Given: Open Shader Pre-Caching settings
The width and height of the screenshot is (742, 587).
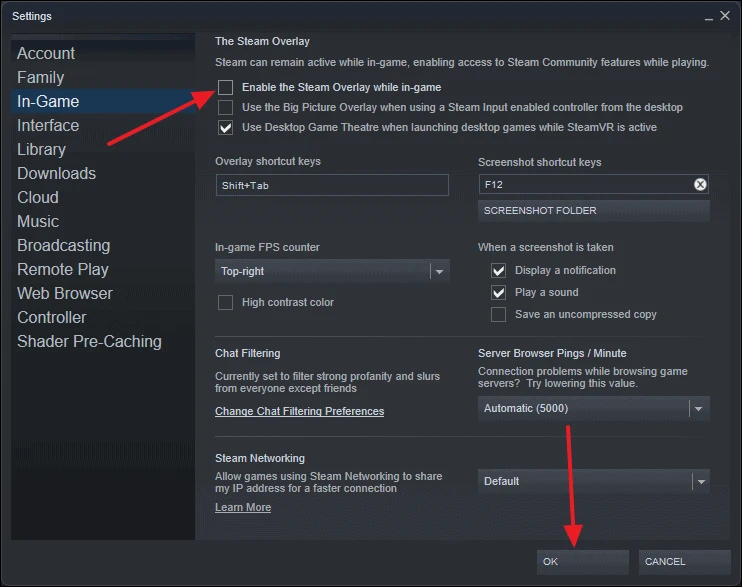Looking at the screenshot, I should [103, 341].
